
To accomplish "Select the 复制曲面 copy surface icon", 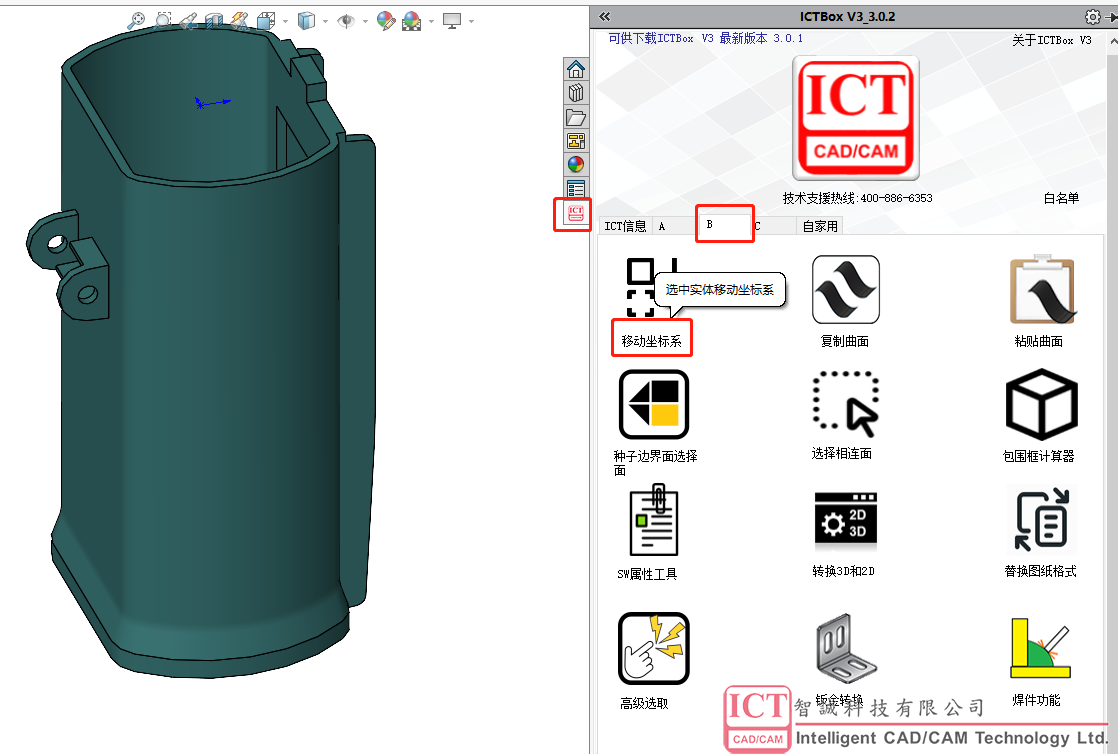I will [x=846, y=290].
